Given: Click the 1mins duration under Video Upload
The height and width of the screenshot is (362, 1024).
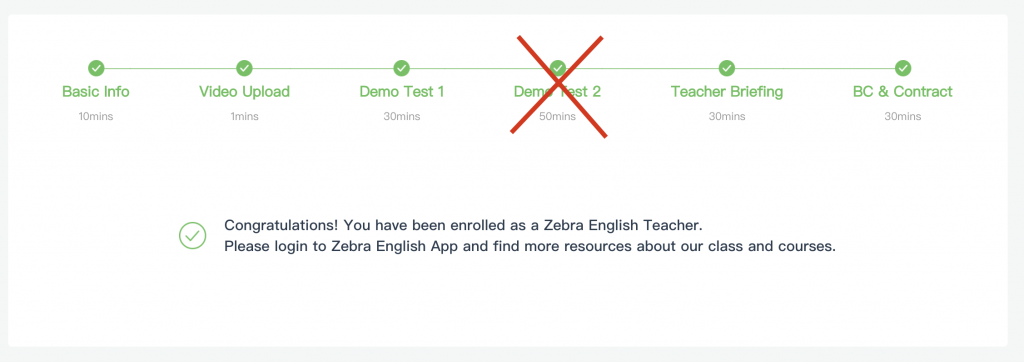Looking at the screenshot, I should click(244, 117).
